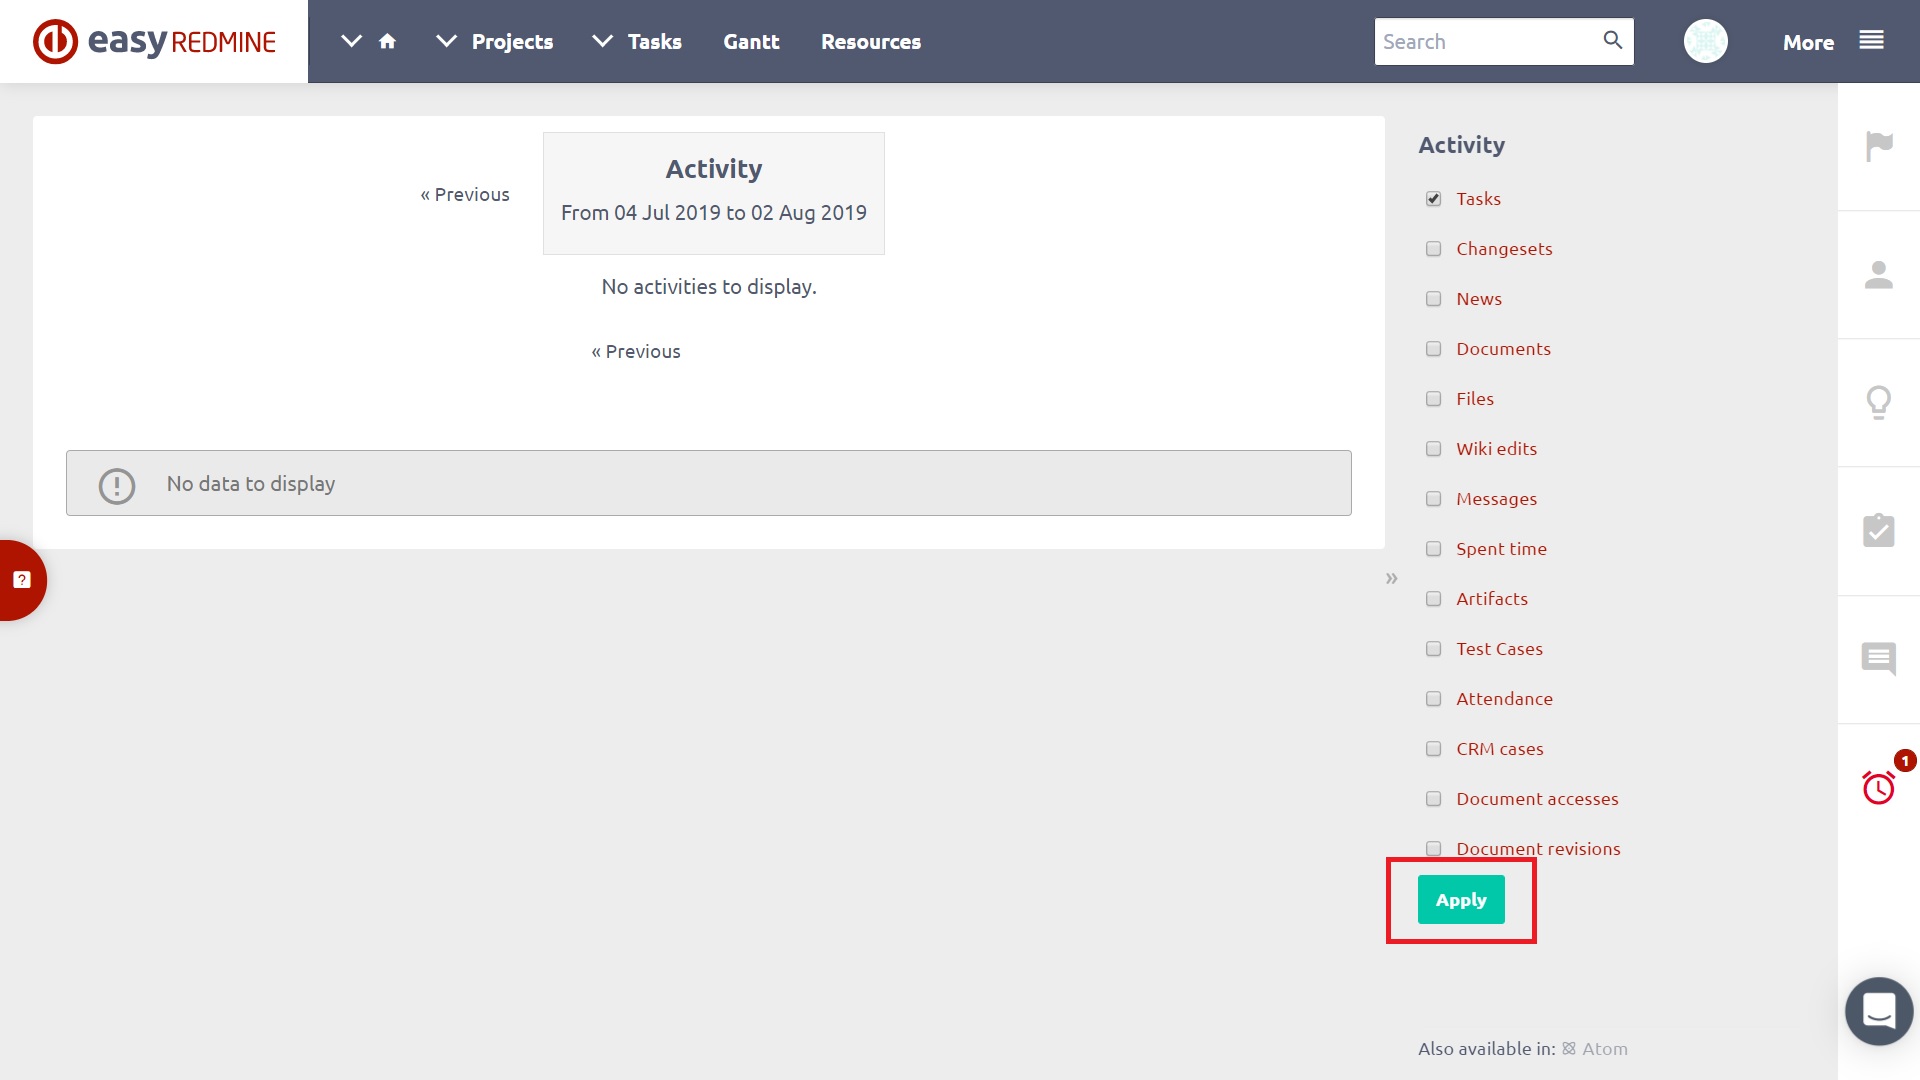Click the Apply button
This screenshot has height=1080, width=1920.
1461,900
